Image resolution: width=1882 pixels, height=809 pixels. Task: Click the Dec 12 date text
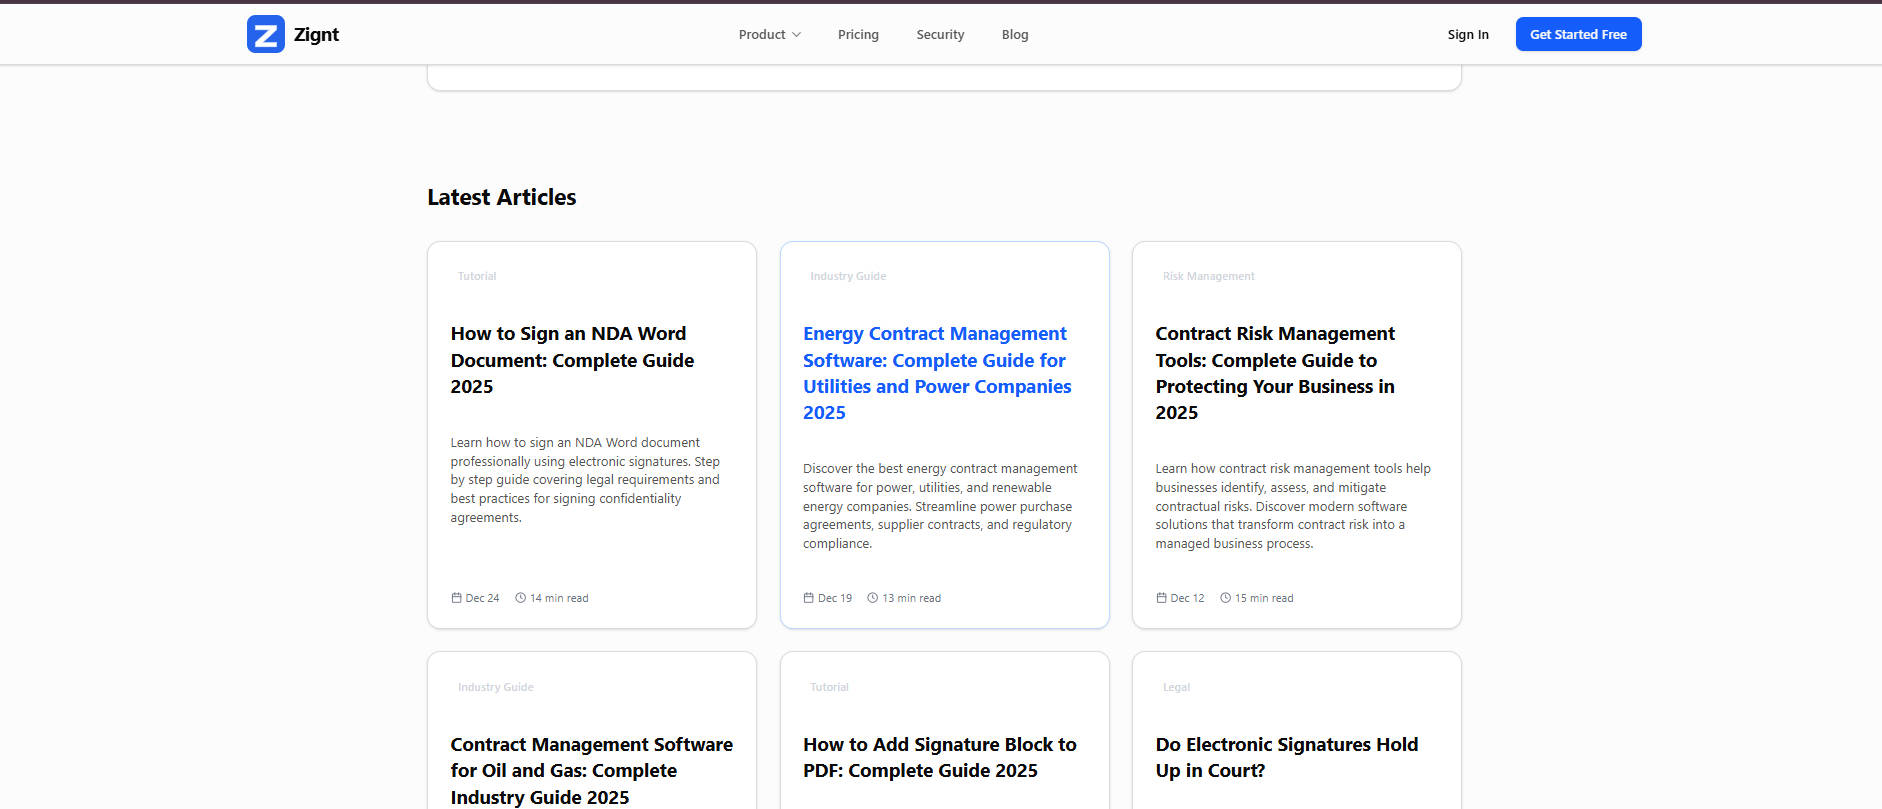click(x=1187, y=598)
